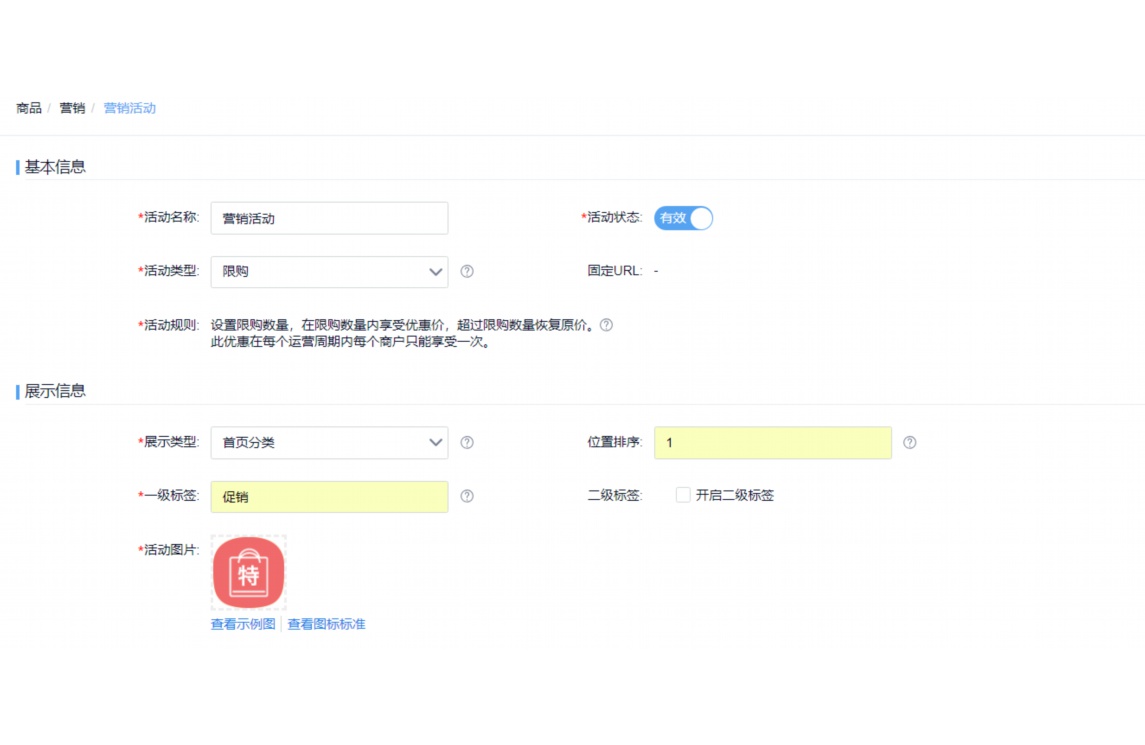Select 商品 in the breadcrumb
The image size is (1145, 745).
tap(27, 107)
